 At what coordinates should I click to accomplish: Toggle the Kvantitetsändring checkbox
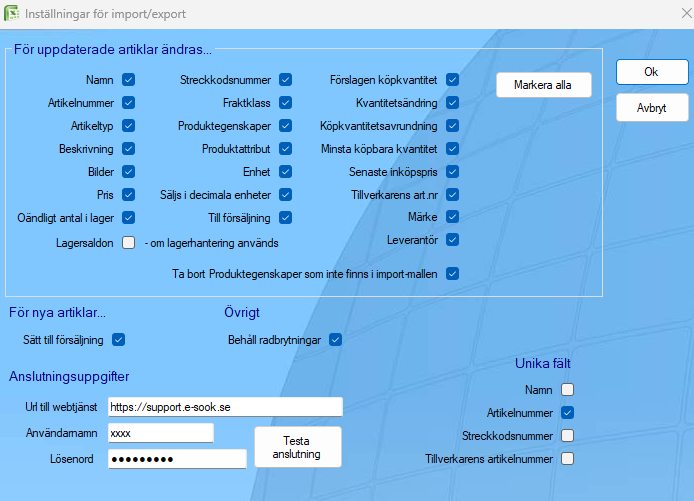[x=452, y=103]
